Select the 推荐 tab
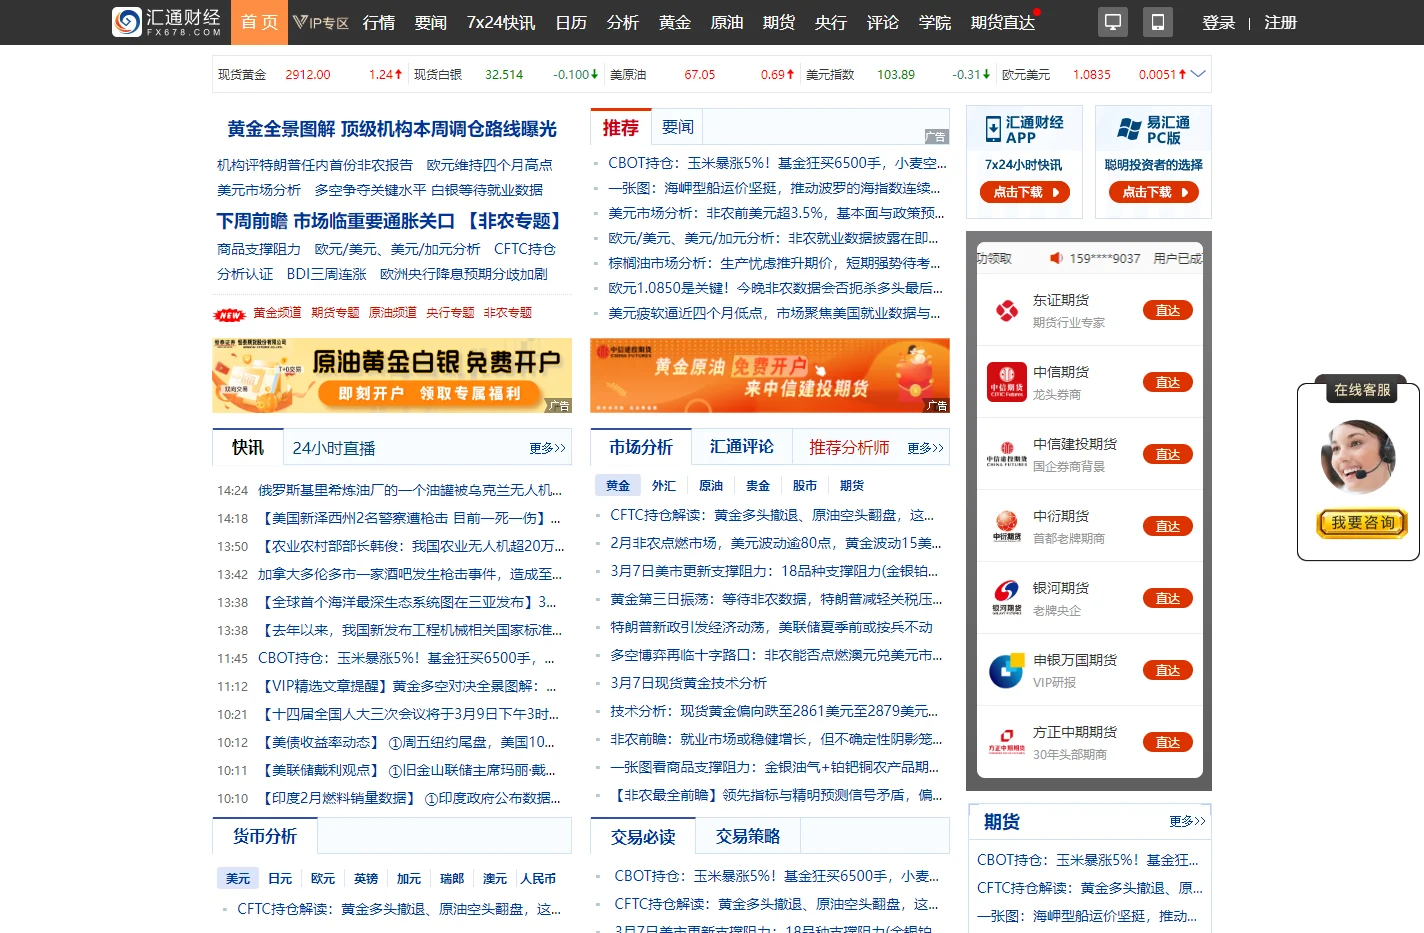This screenshot has width=1424, height=933. [621, 127]
